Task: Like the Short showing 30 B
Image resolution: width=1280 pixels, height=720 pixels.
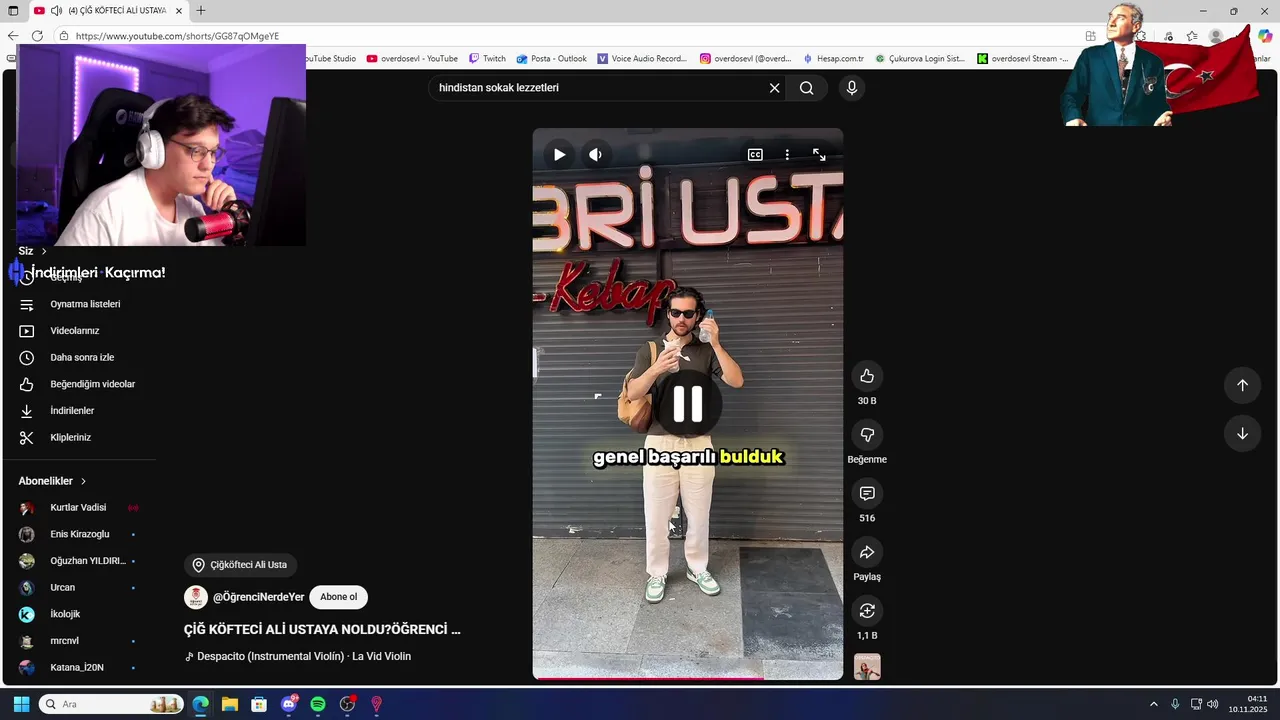Action: (867, 376)
